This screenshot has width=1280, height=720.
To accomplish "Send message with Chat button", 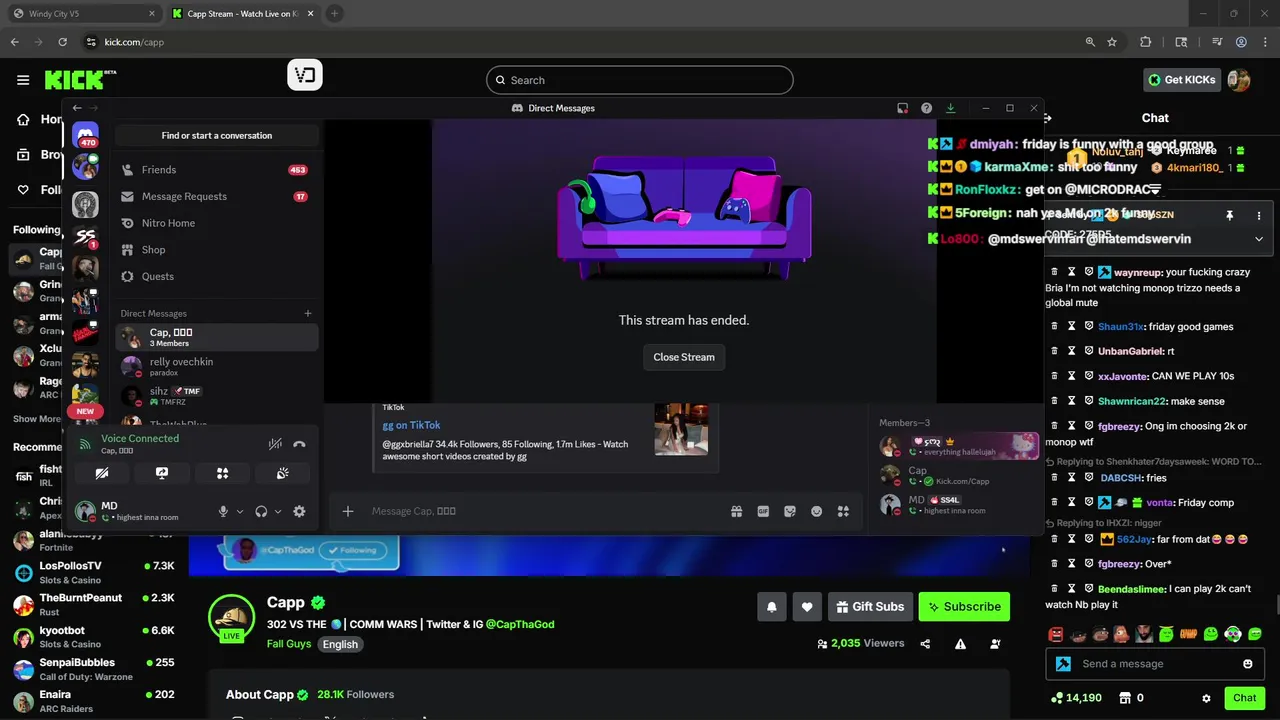I will [1244, 698].
